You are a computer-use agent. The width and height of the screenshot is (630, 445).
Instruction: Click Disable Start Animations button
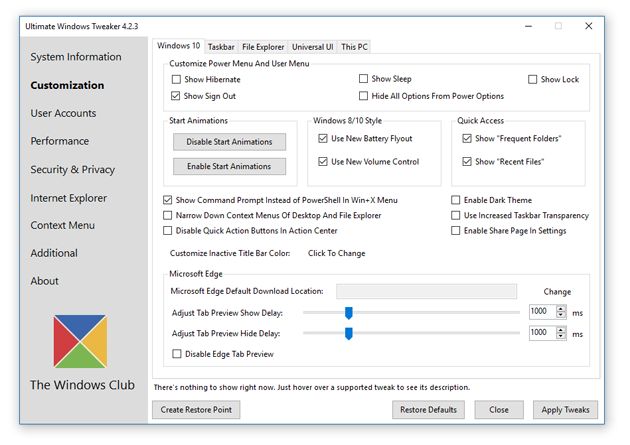pyautogui.click(x=229, y=142)
